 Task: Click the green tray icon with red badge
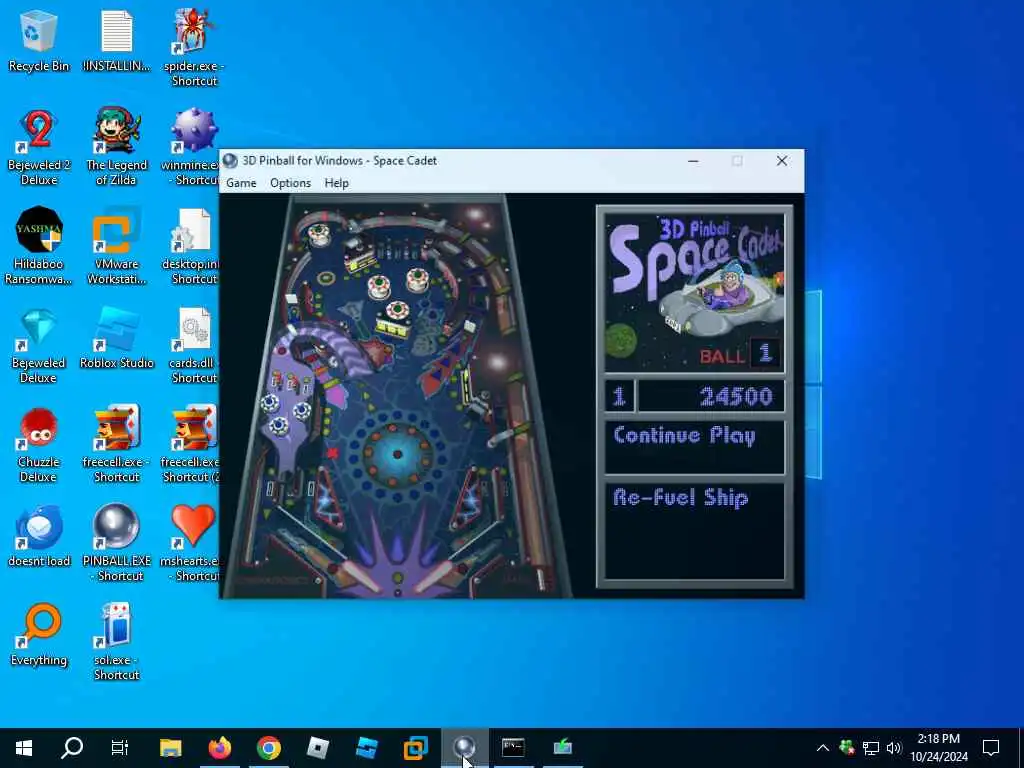pos(847,747)
